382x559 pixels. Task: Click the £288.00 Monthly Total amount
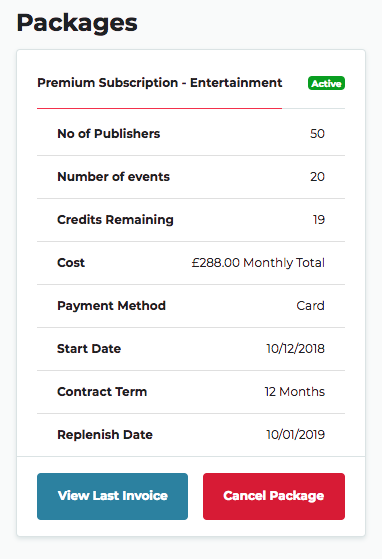(258, 263)
